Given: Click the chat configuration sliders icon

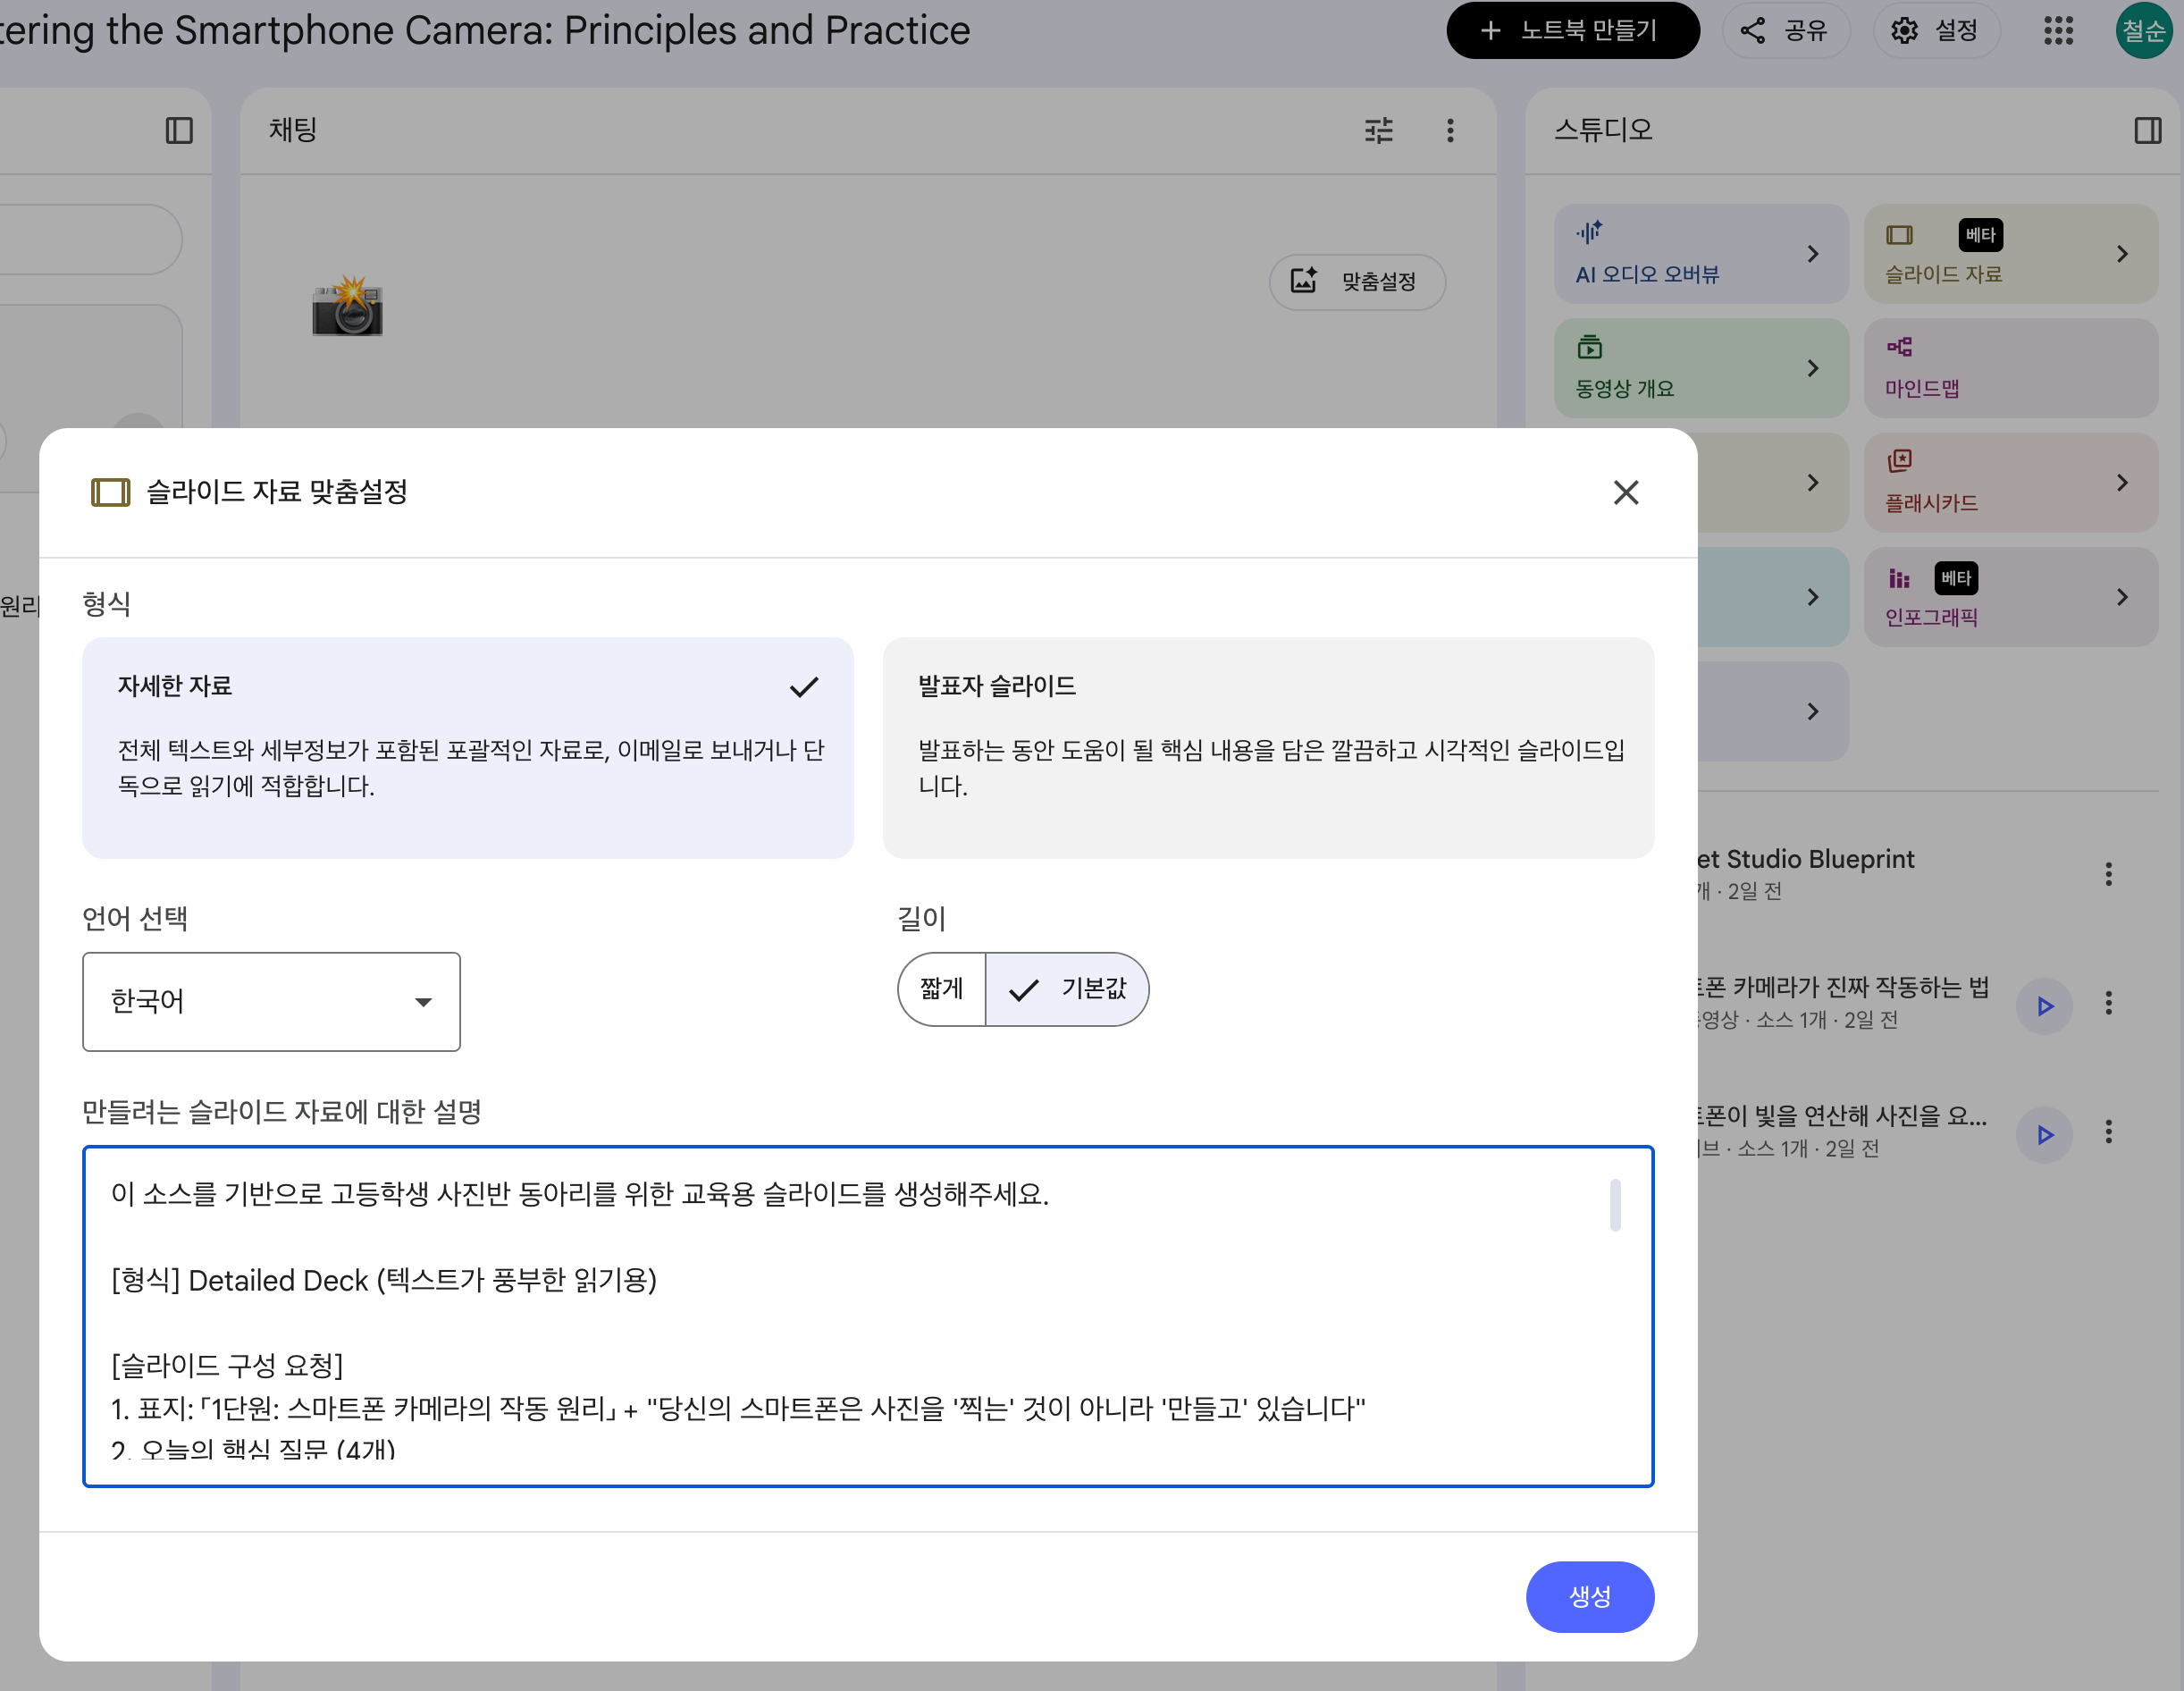Looking at the screenshot, I should pyautogui.click(x=1378, y=130).
